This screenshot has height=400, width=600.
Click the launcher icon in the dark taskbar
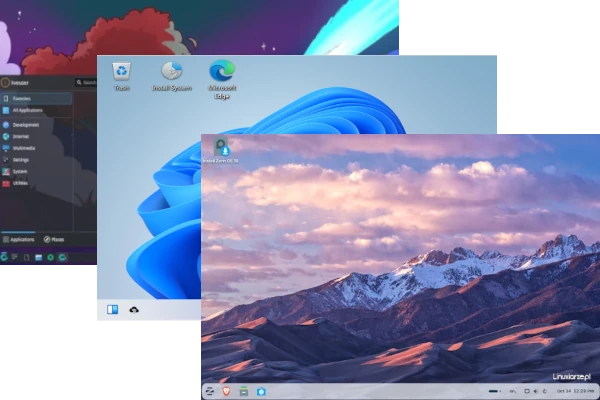point(3,257)
